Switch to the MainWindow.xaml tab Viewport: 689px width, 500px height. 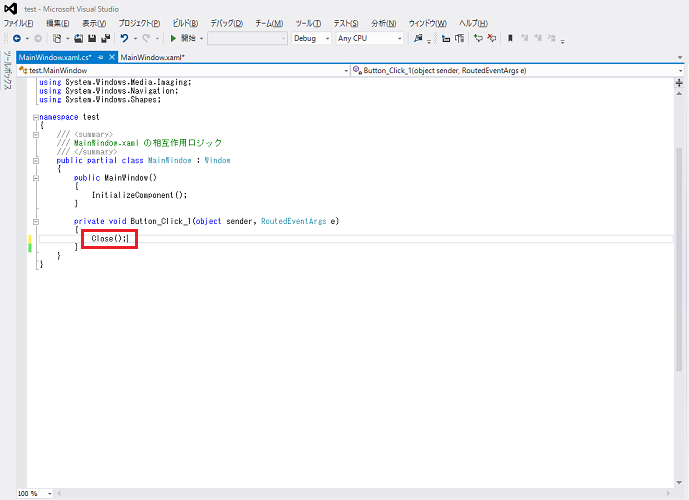[152, 57]
